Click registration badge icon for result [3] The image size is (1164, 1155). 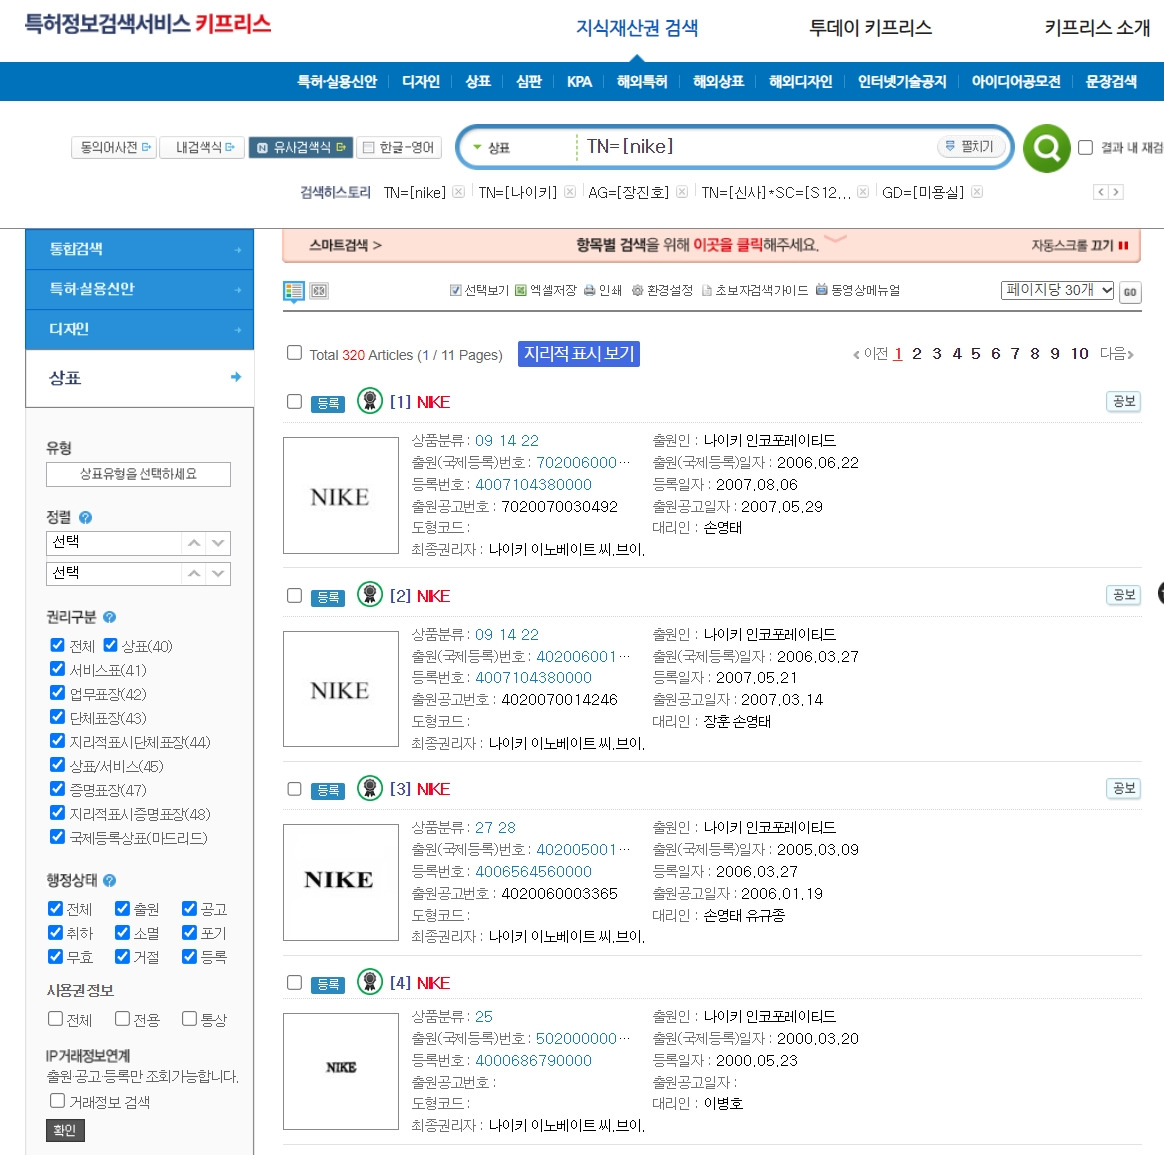(370, 788)
